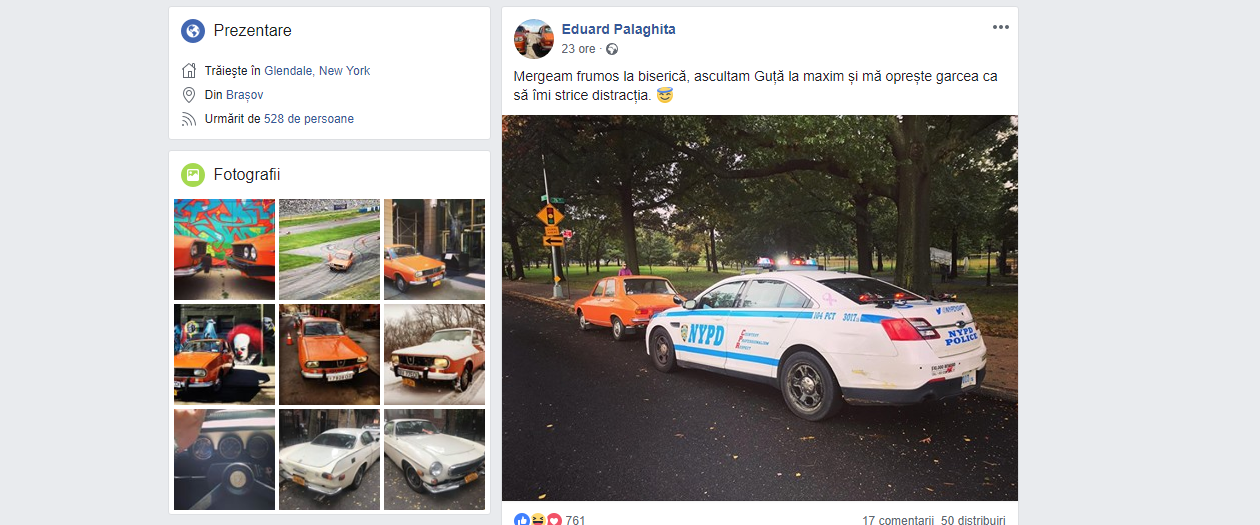The height and width of the screenshot is (525, 1260).
Task: Open the 528 de persoane followers link
Action: point(309,119)
